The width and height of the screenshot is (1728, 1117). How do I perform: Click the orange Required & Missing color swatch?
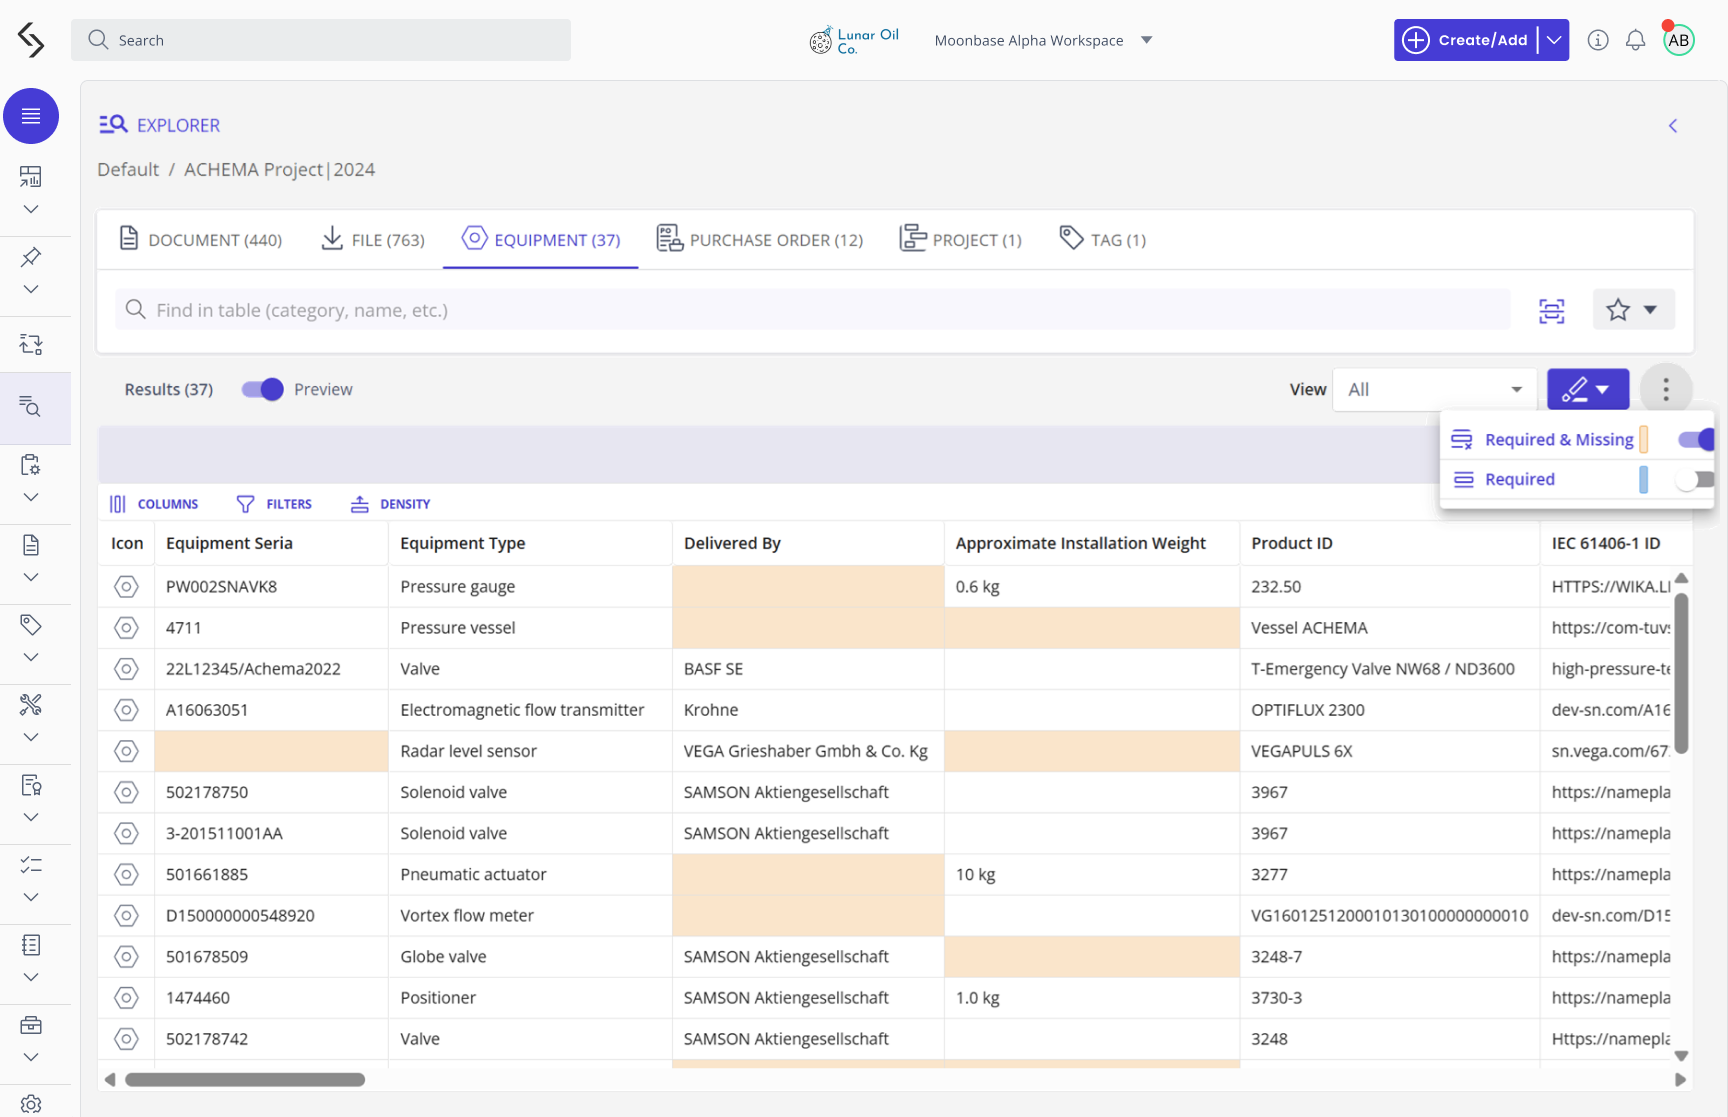point(1644,440)
